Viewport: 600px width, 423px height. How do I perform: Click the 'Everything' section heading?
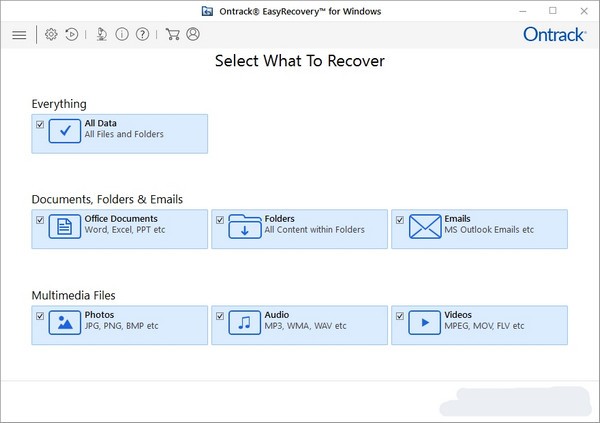coord(59,104)
